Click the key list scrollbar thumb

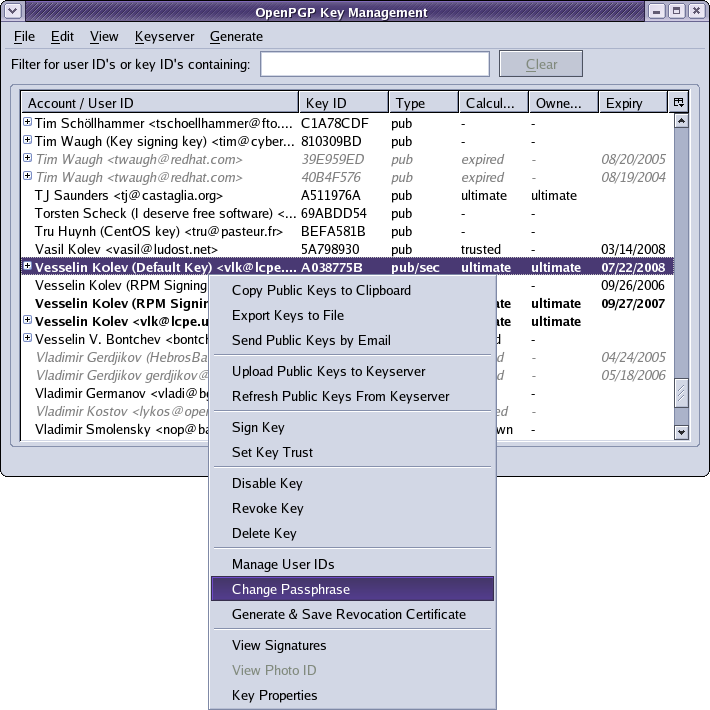tap(681, 393)
